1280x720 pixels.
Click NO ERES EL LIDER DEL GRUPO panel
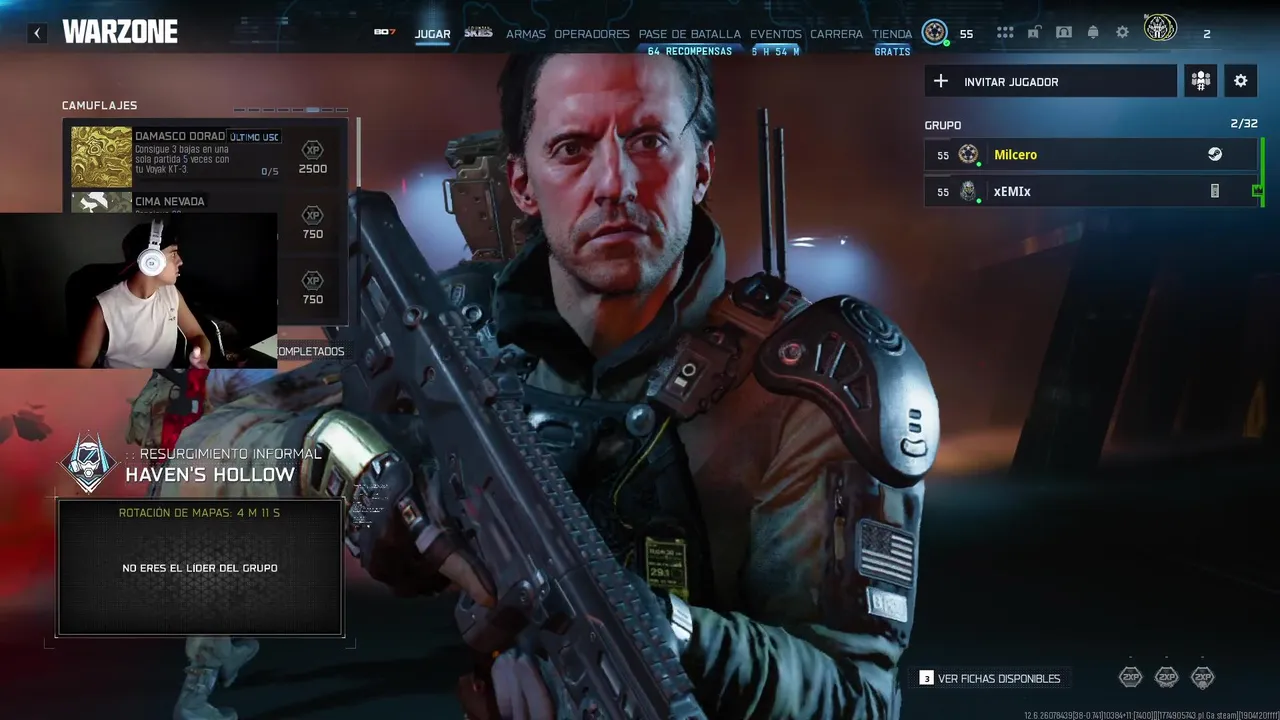coord(200,568)
